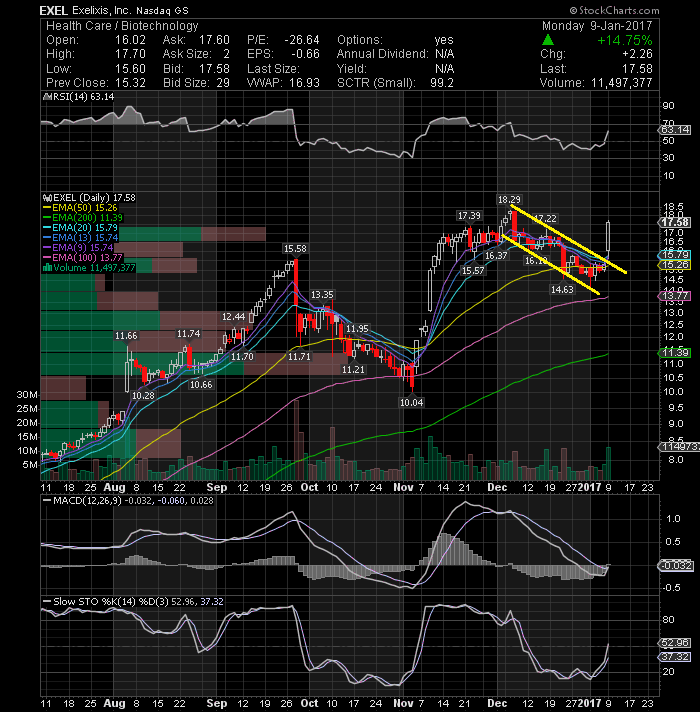Click the EPS -0.66 value
Screen dimensions: 700x712
click(x=305, y=54)
